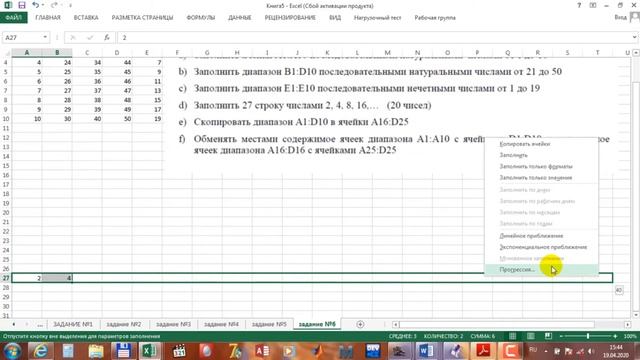Viewport: 640px width, 360px height.
Task: Switch to Normal view icon
Action: pyautogui.click(x=512, y=336)
